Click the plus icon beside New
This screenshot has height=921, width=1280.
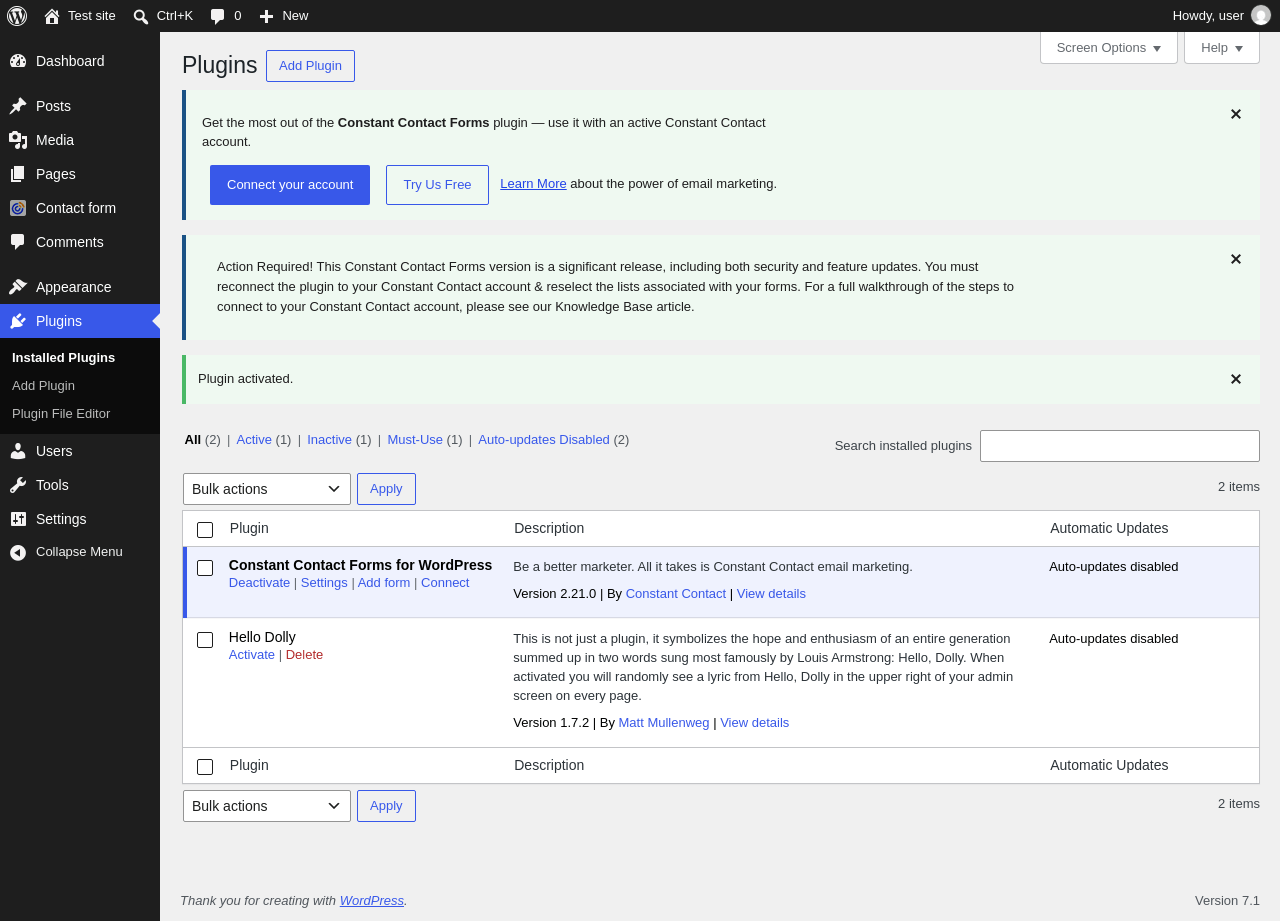(266, 16)
